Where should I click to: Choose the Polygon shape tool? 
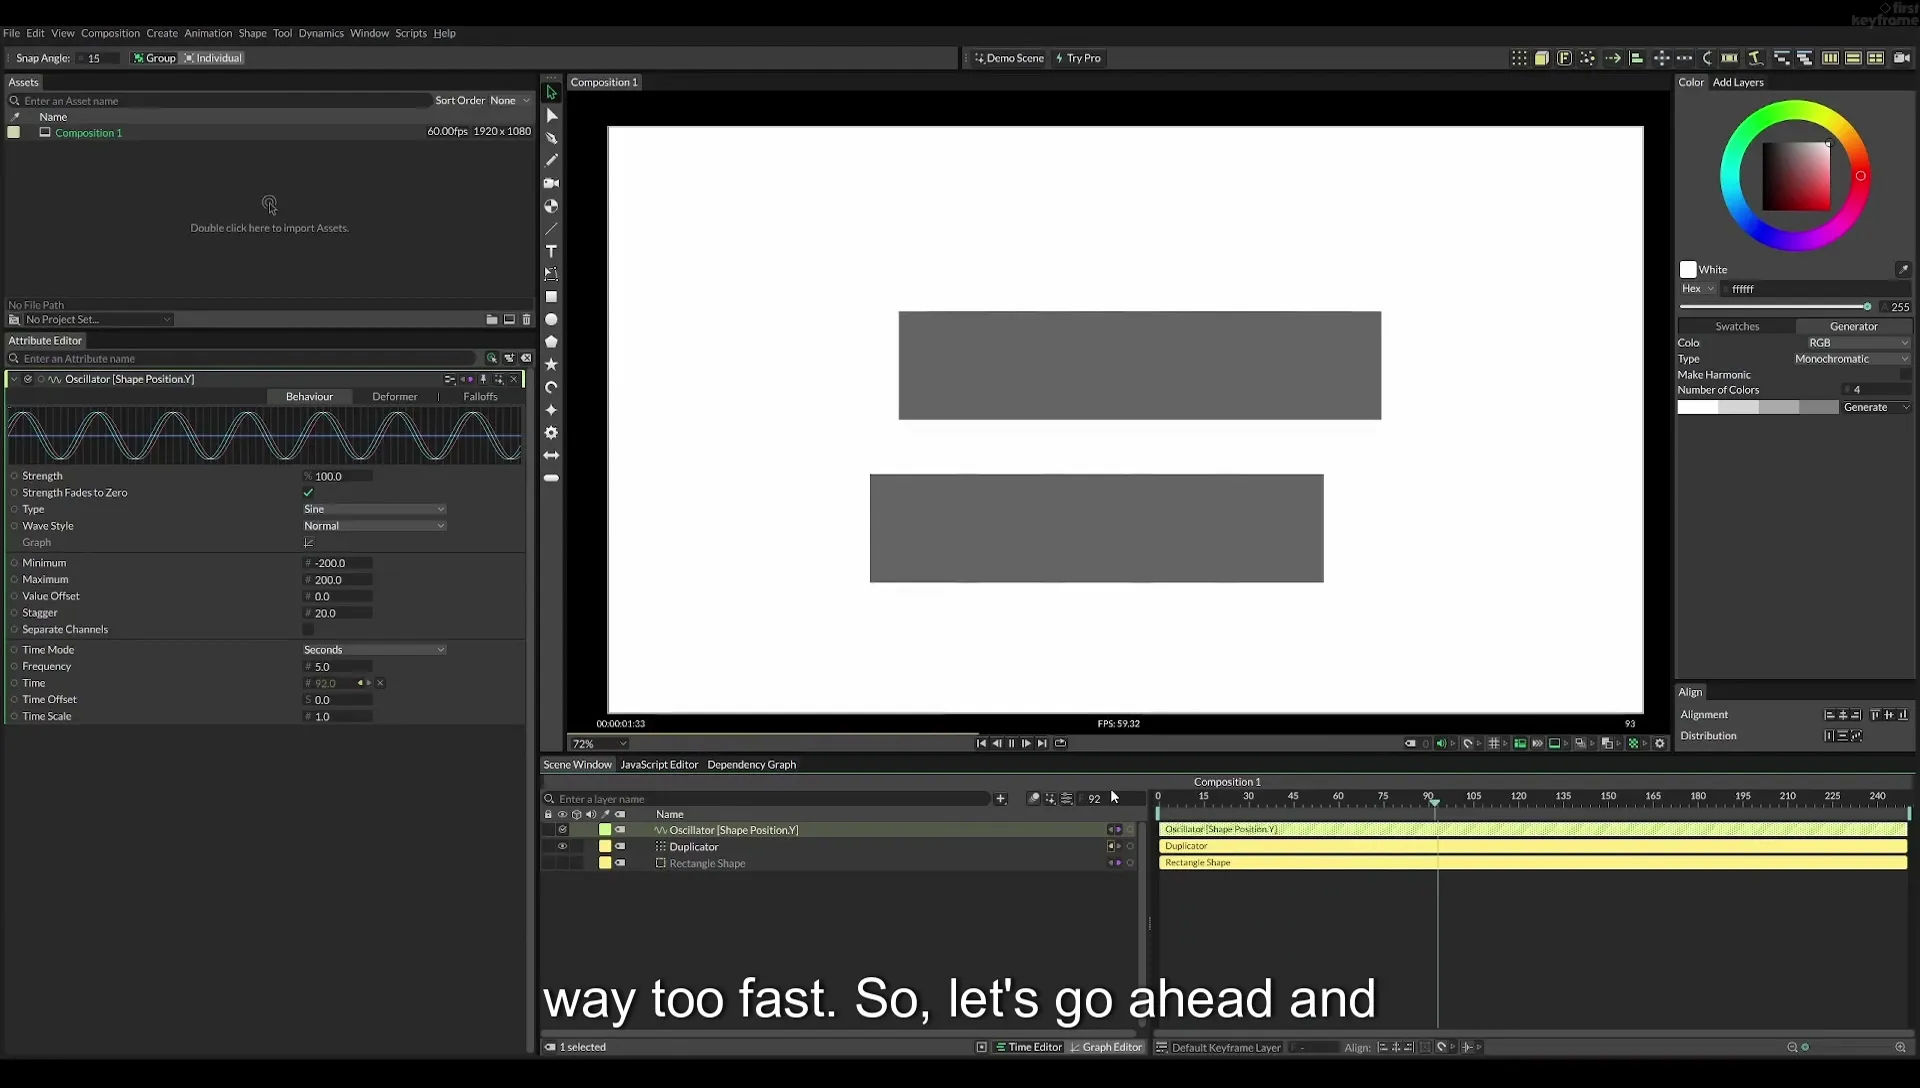point(551,342)
